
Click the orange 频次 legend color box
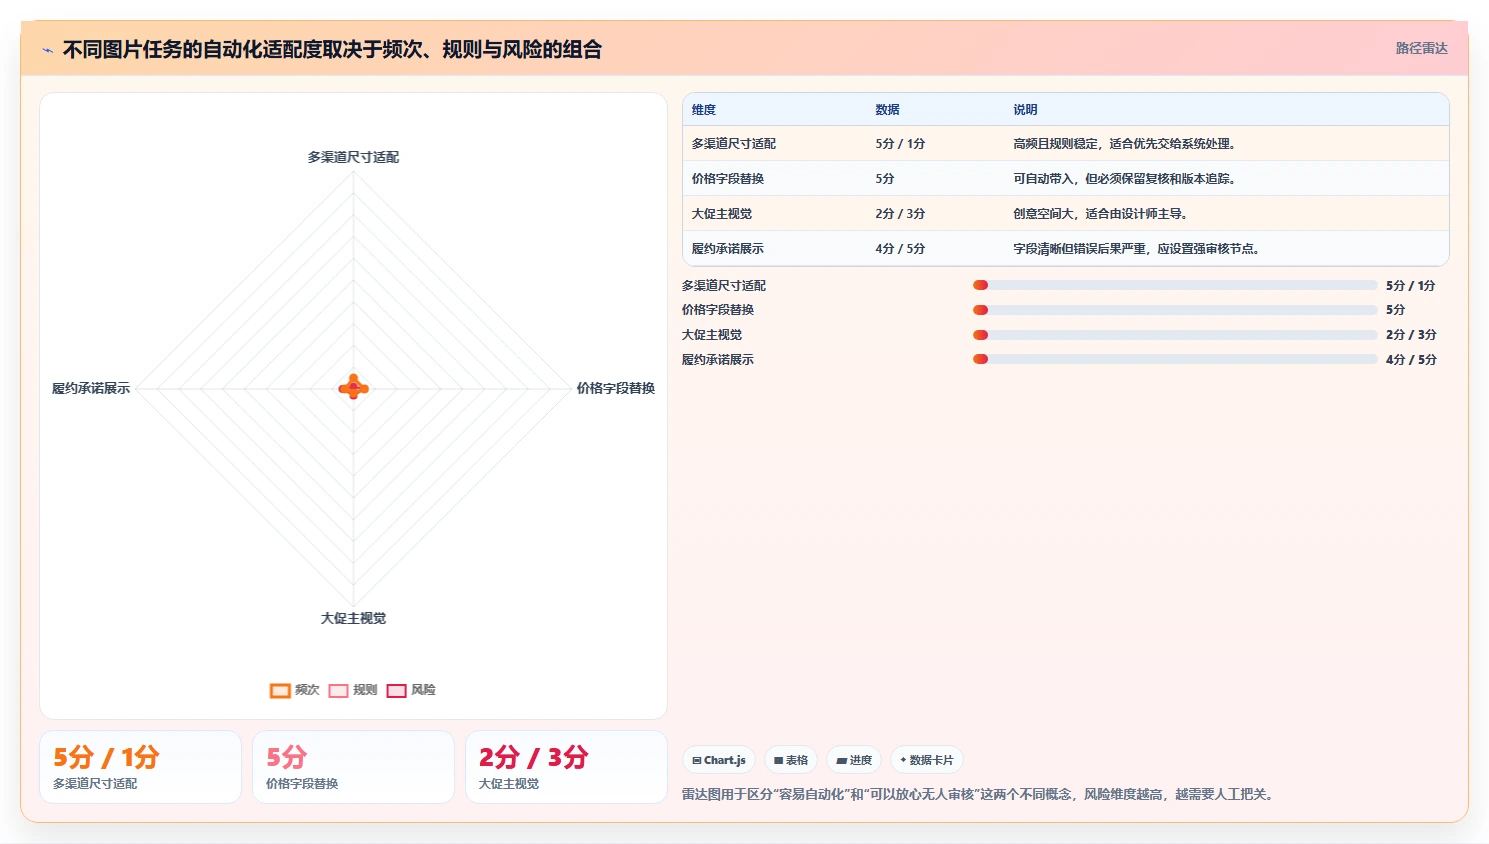tap(280, 690)
